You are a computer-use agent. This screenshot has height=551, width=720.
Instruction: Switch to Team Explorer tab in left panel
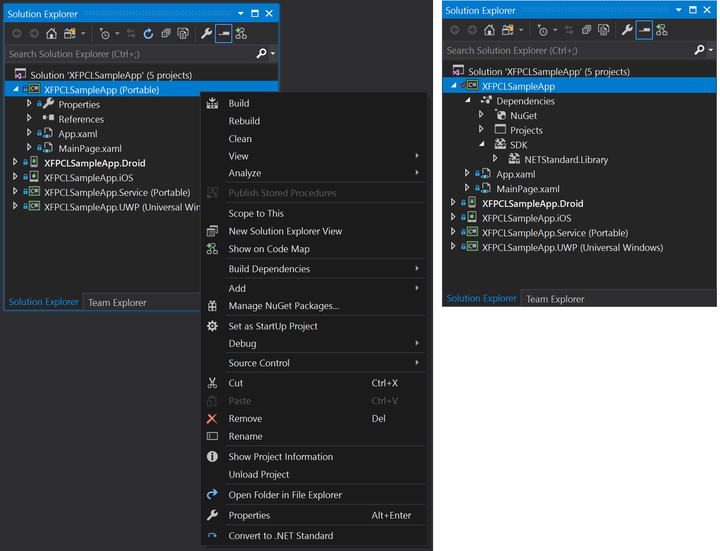coord(117,302)
